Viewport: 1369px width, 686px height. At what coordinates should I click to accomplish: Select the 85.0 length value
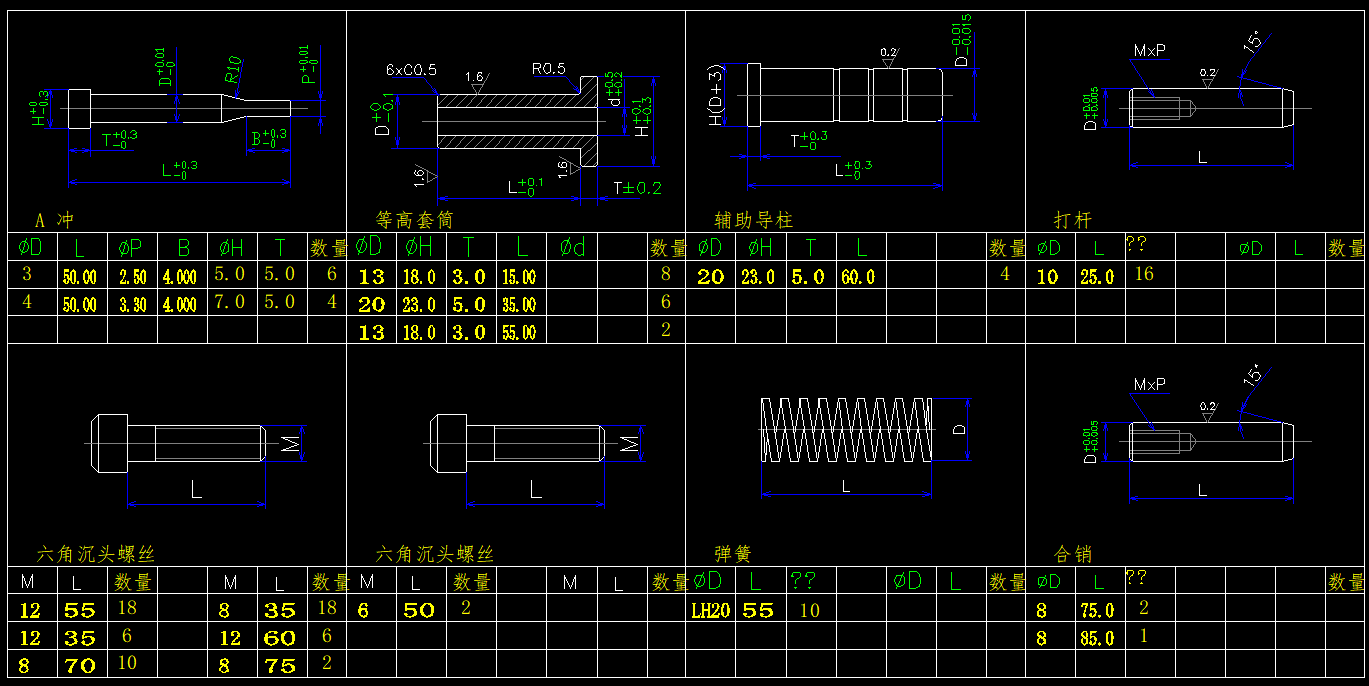pyautogui.click(x=1096, y=638)
